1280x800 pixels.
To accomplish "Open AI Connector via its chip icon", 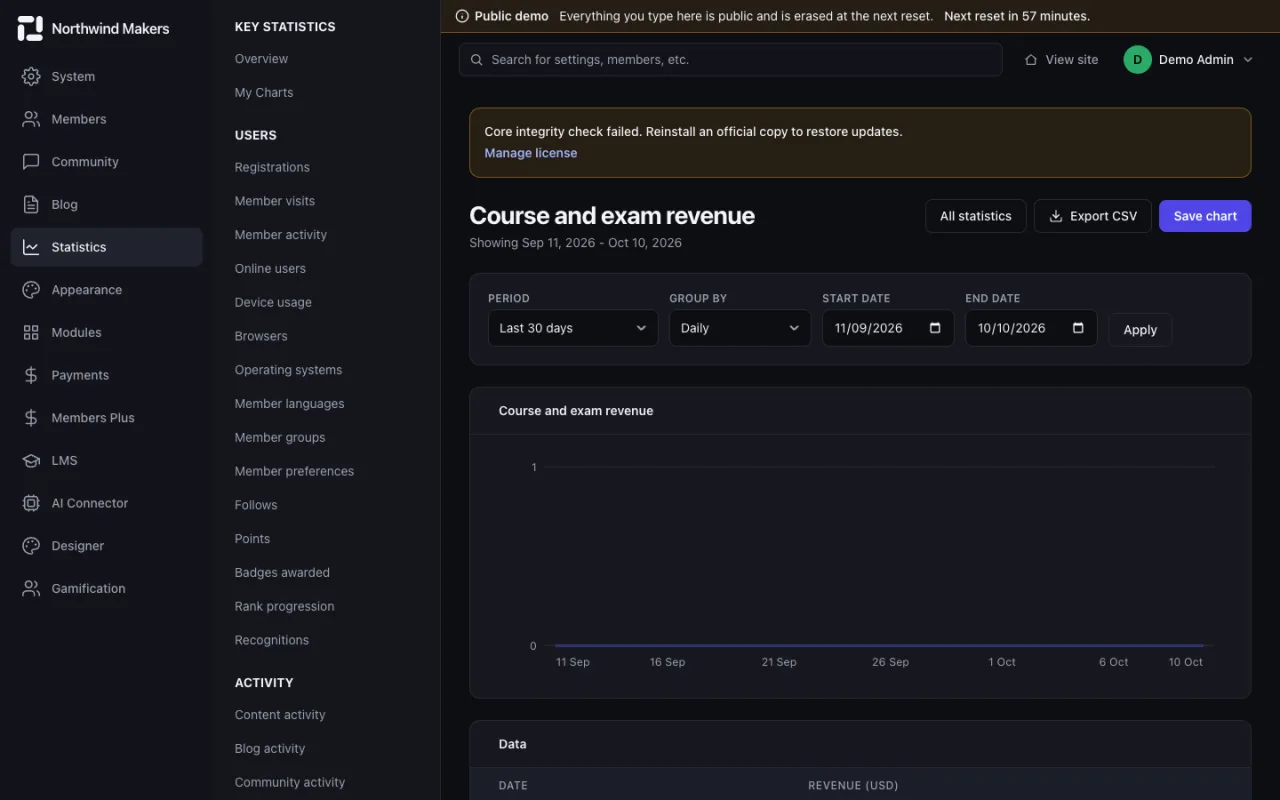I will click(31, 503).
